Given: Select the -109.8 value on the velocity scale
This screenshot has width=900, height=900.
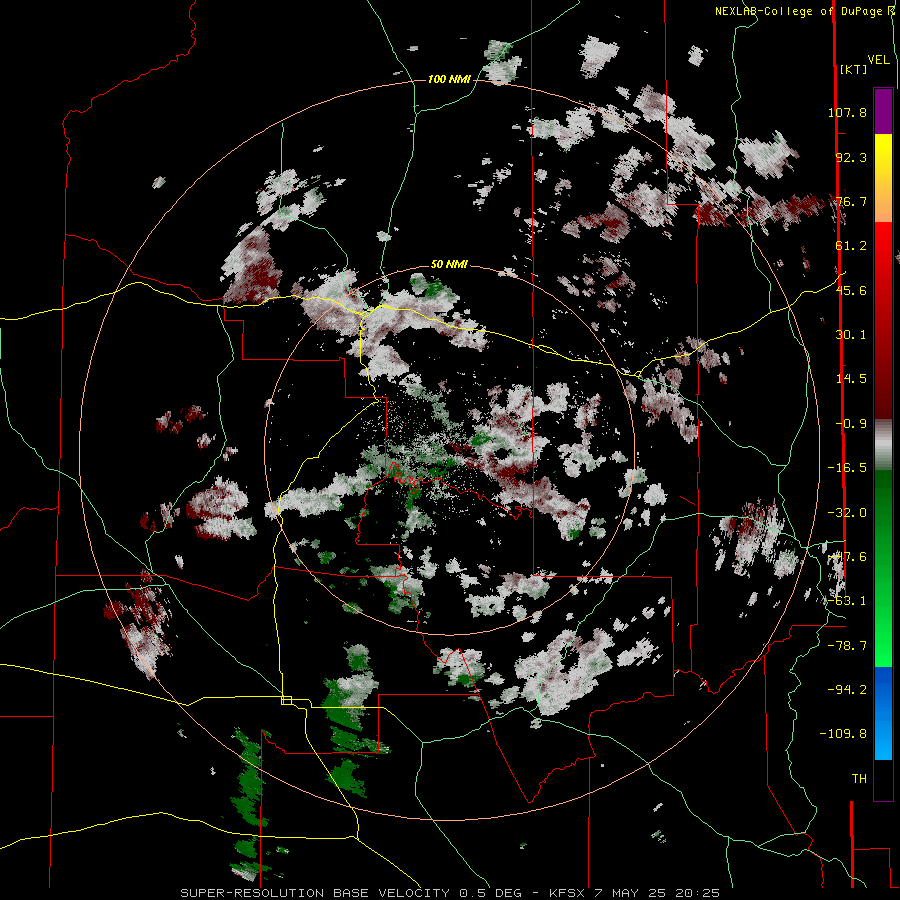Looking at the screenshot, I should tap(843, 734).
